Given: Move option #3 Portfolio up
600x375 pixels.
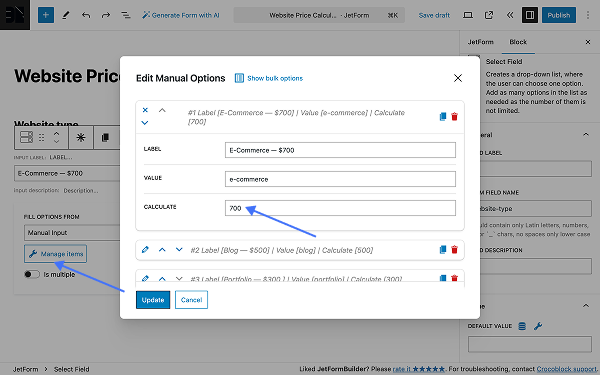Looking at the screenshot, I should click(162, 279).
